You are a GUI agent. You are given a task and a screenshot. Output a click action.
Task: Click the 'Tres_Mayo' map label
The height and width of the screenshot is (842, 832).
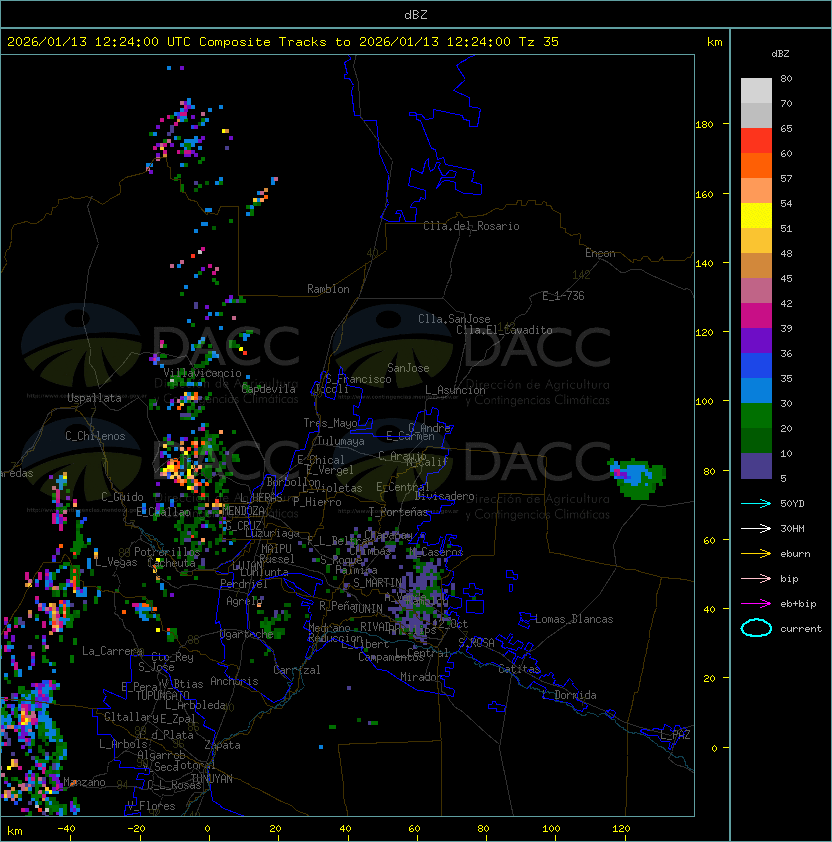point(330,423)
